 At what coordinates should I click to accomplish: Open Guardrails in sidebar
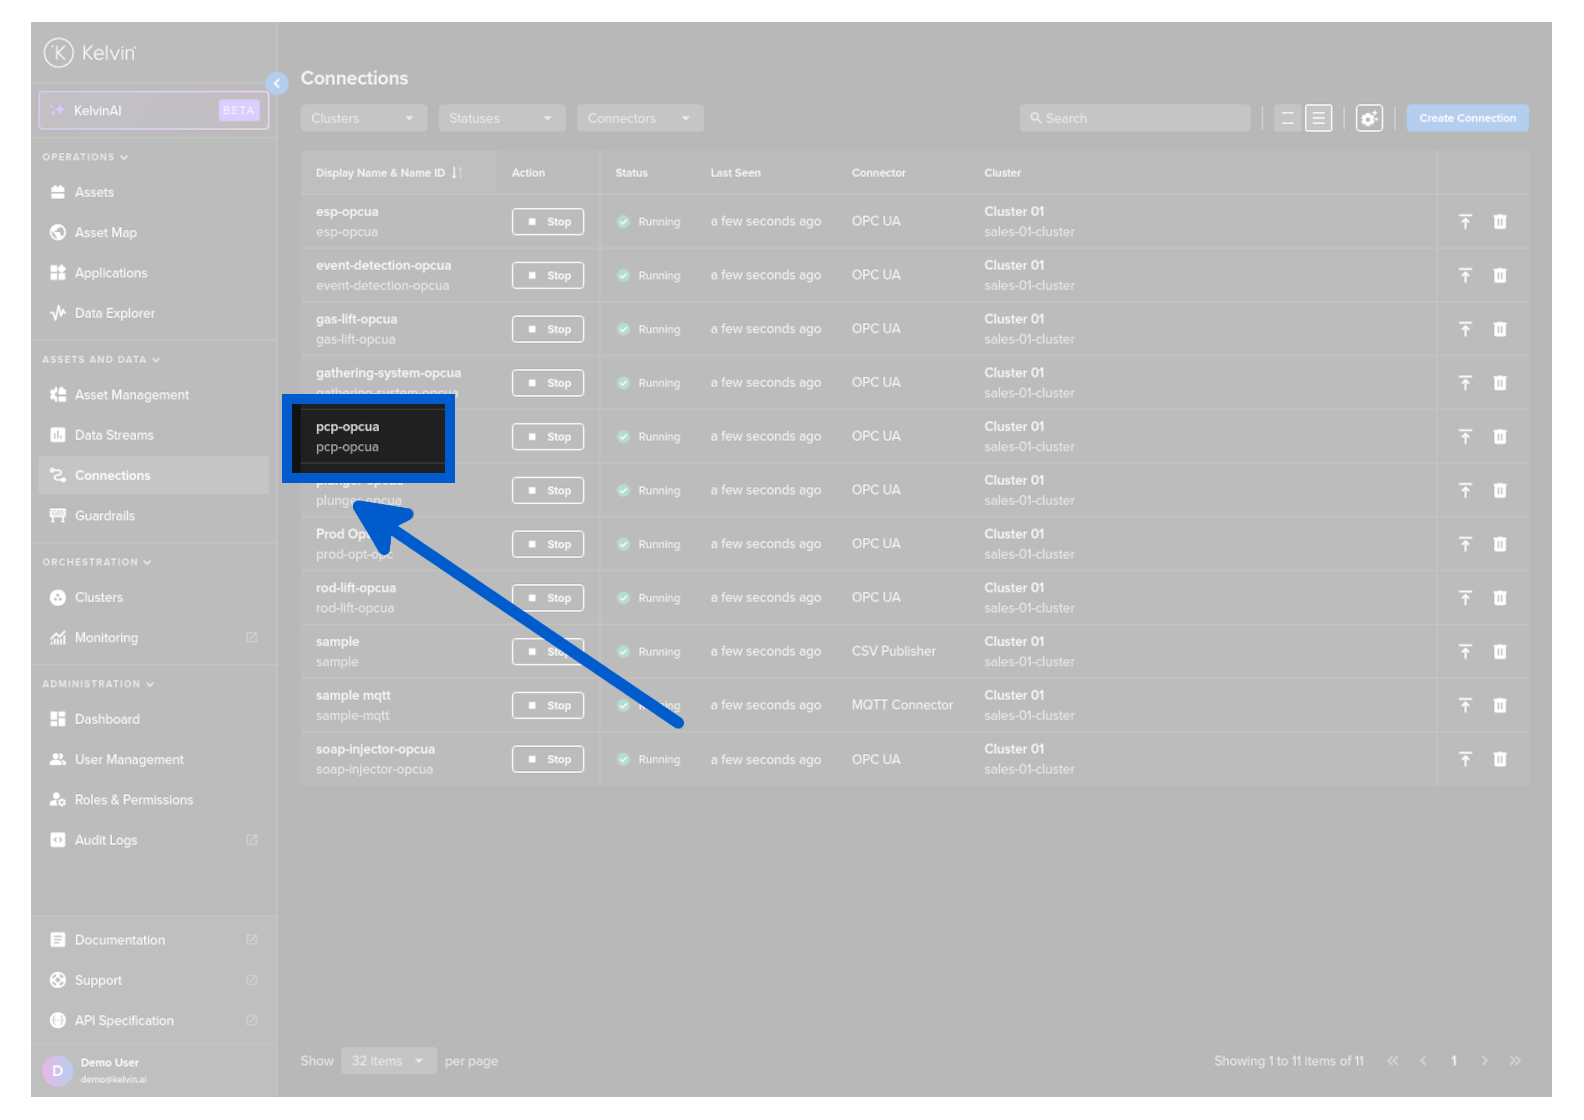(104, 516)
